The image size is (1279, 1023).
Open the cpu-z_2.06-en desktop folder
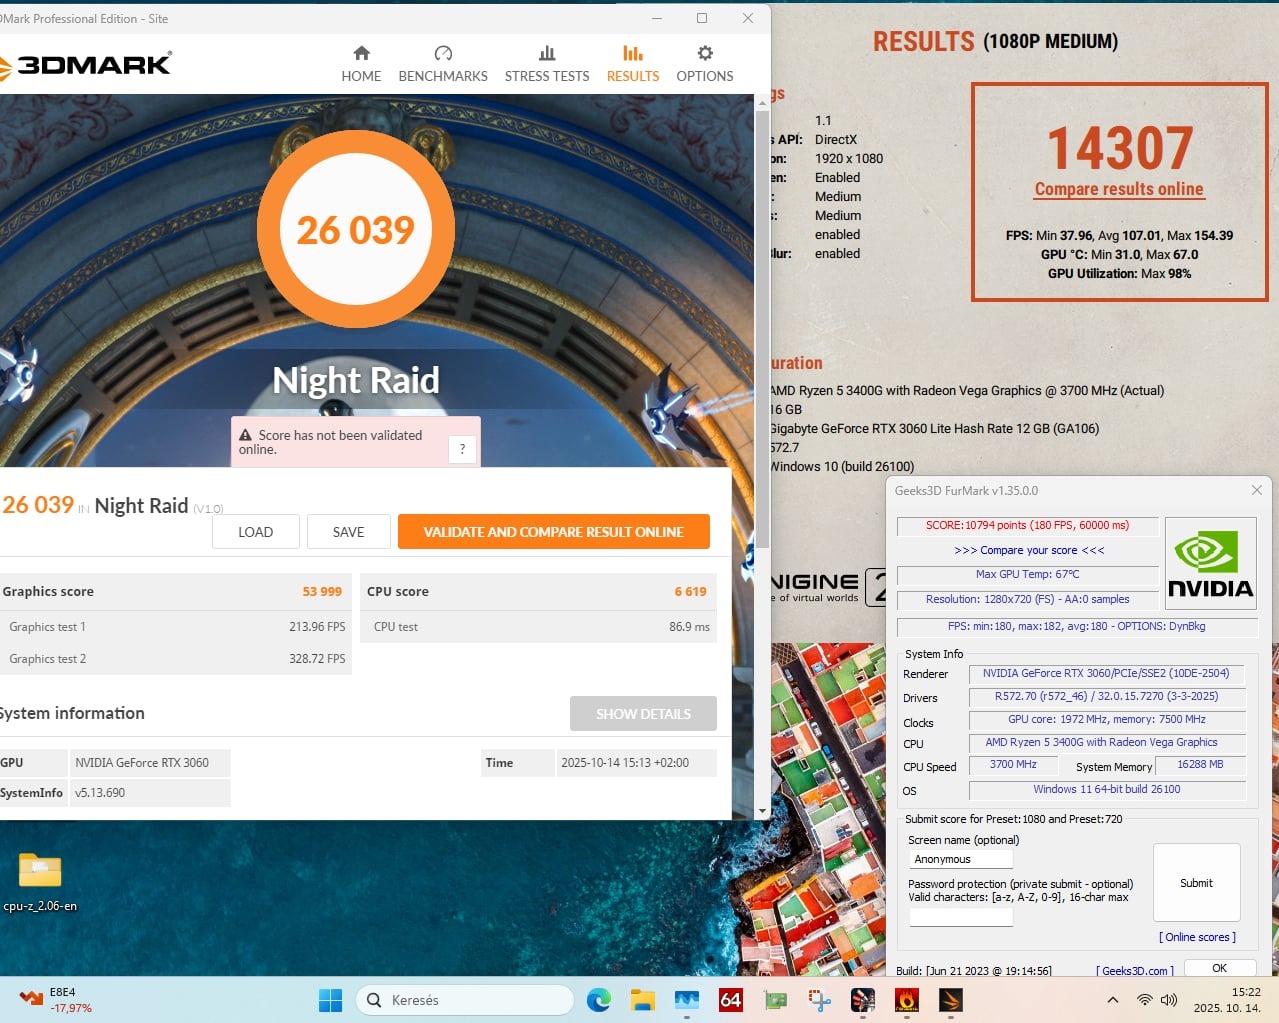40,882
